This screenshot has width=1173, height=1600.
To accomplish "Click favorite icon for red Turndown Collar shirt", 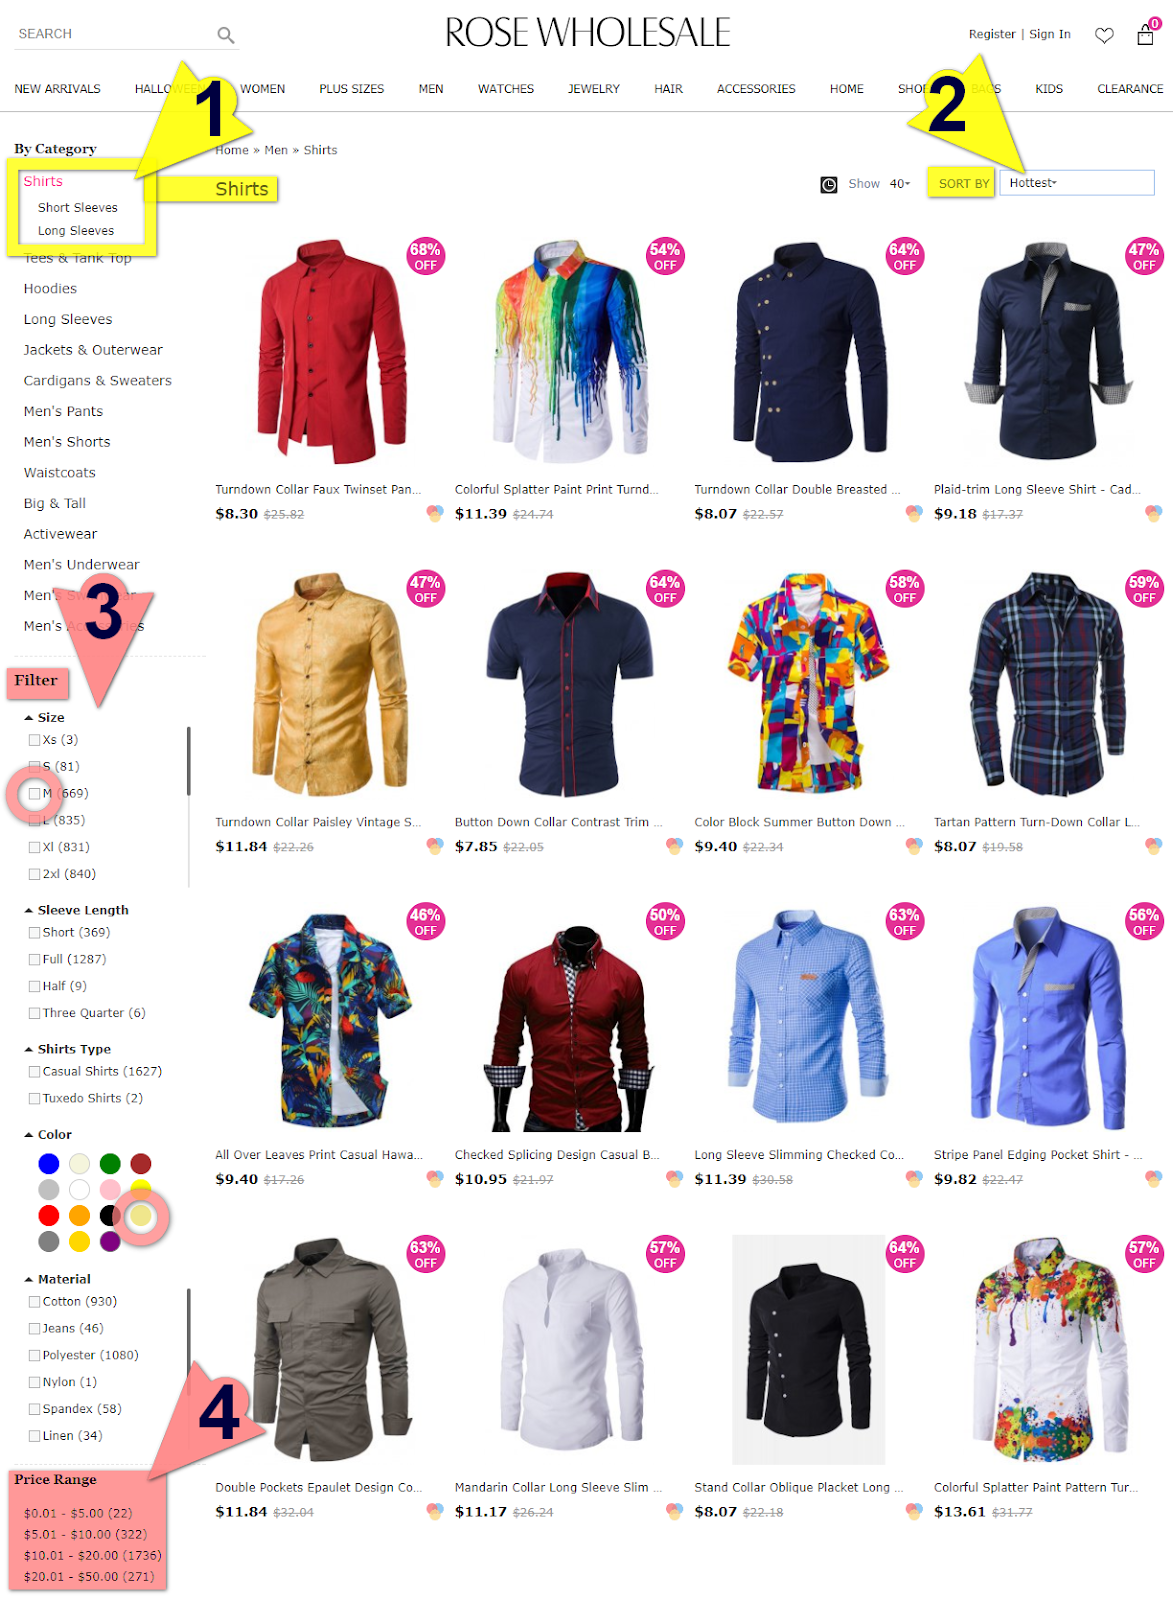I will point(434,514).
